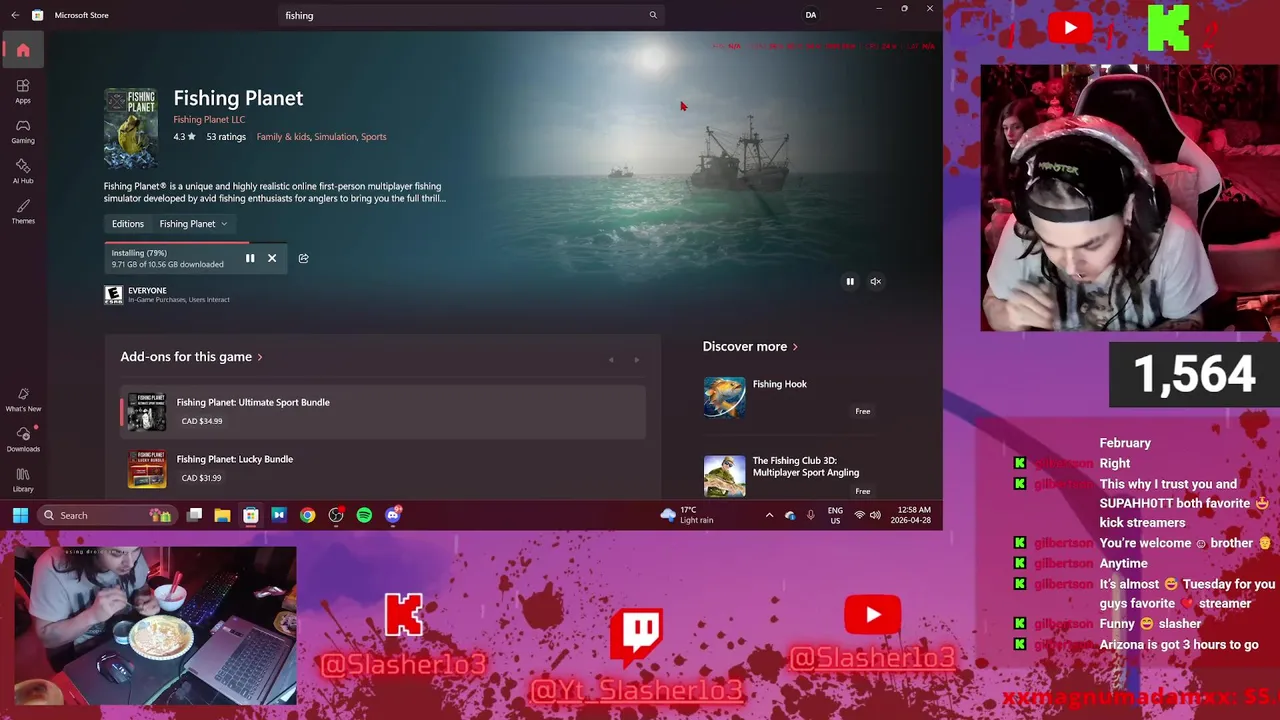
Task: Open Discord from the taskbar
Action: pos(393,515)
